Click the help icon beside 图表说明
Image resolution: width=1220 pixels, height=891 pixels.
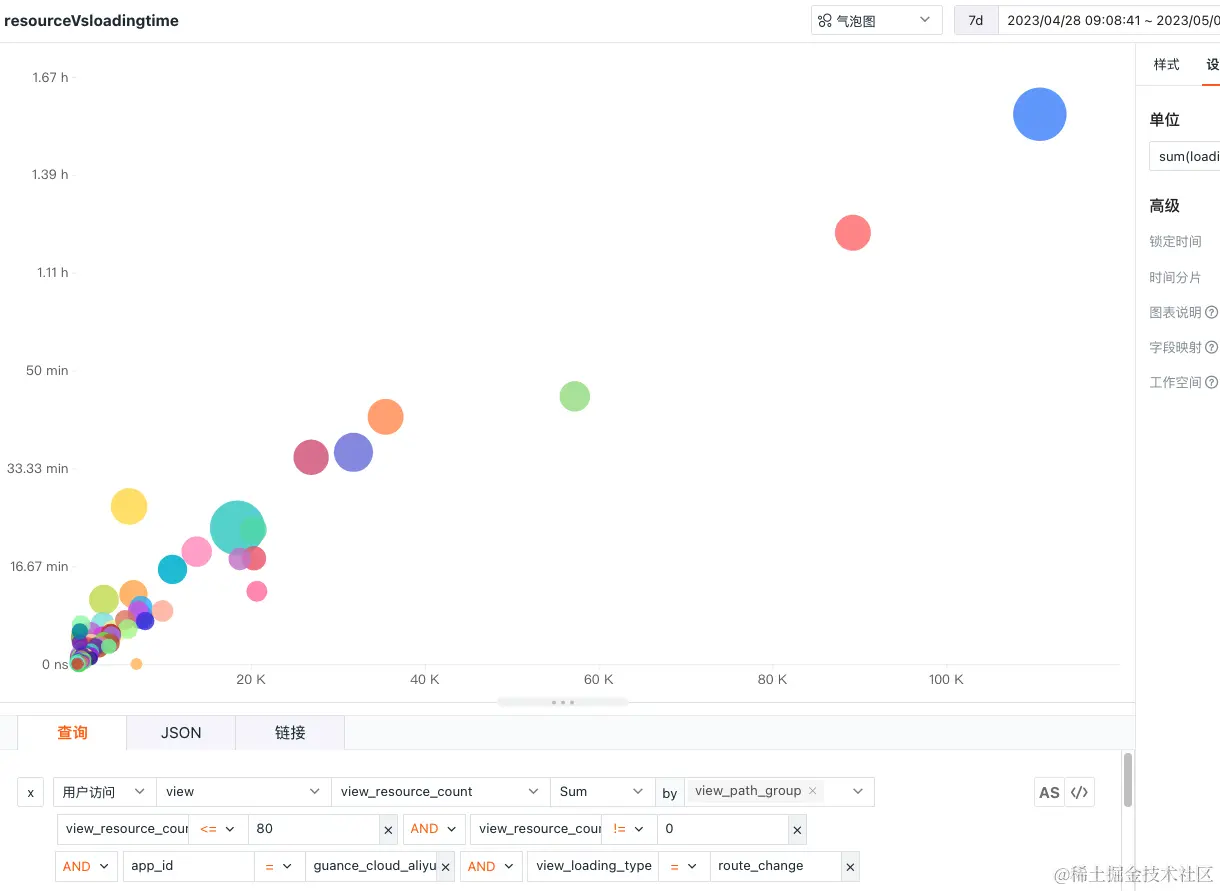coord(1212,313)
